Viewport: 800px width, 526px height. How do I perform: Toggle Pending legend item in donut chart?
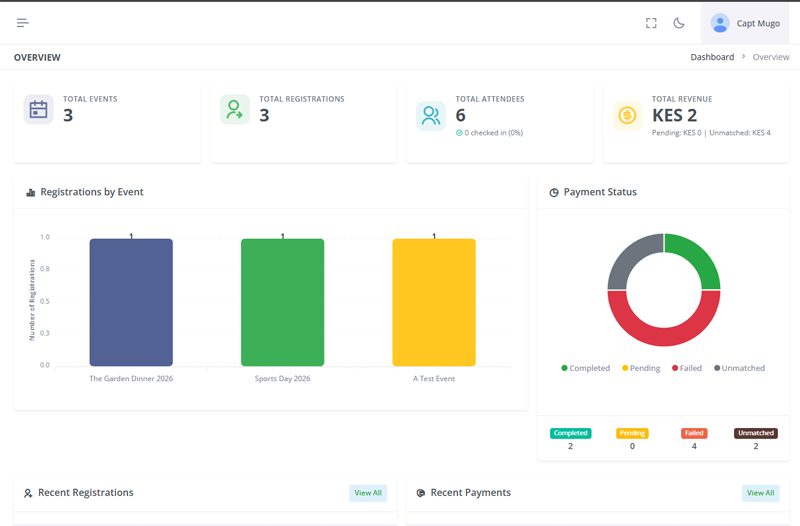[x=641, y=368]
